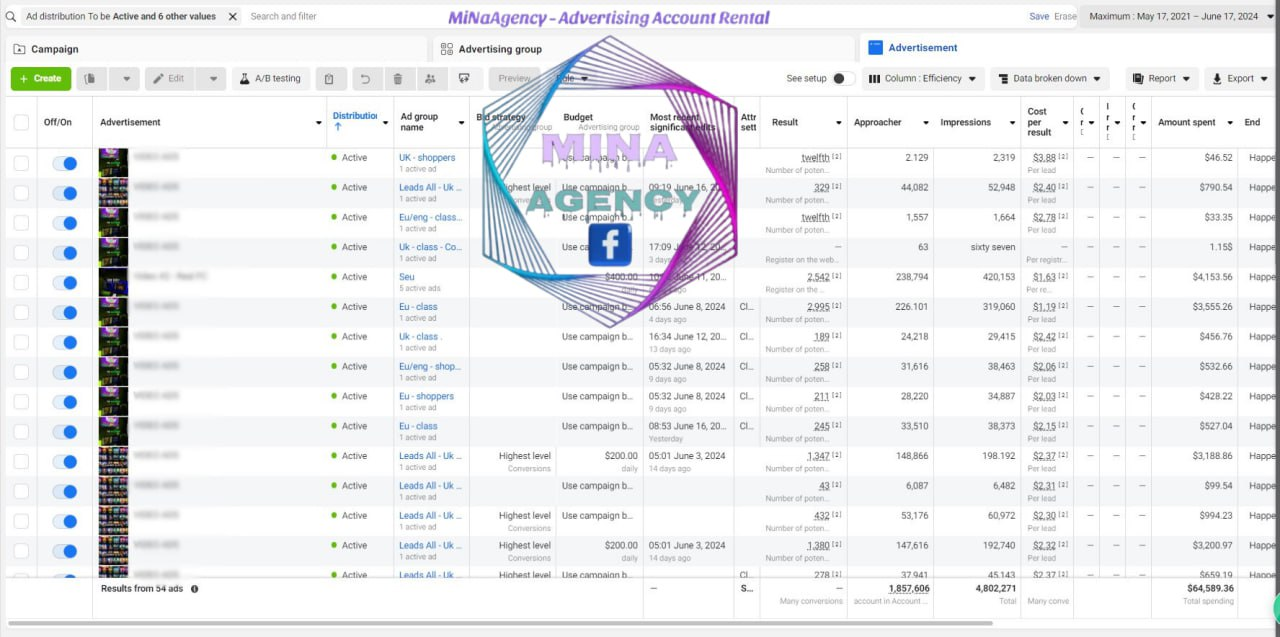Remove the Ad distribution filter with X
1280x637 pixels.
point(232,17)
